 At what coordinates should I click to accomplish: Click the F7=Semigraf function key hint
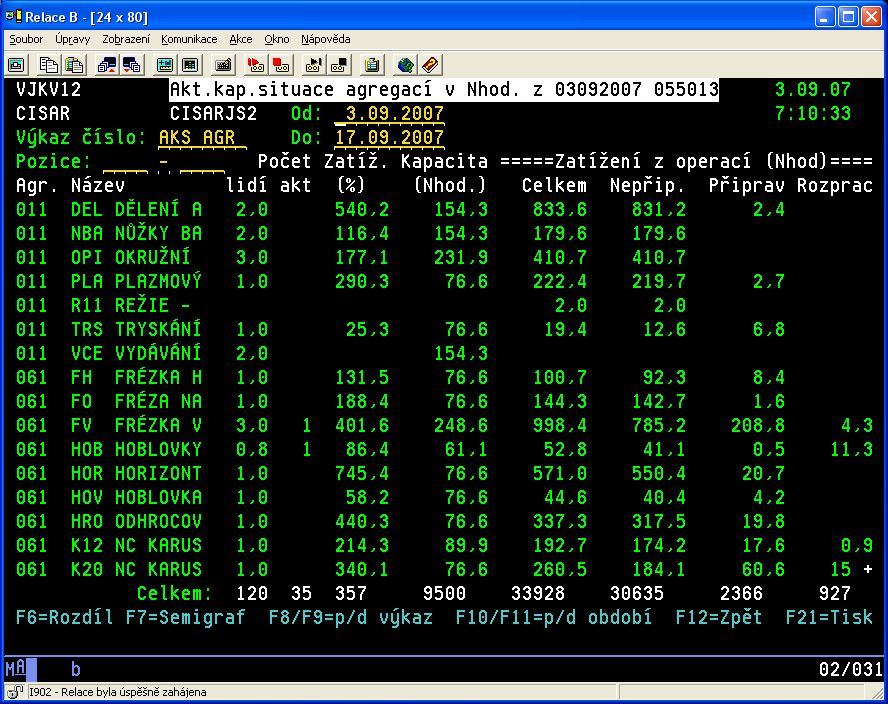(x=186, y=617)
